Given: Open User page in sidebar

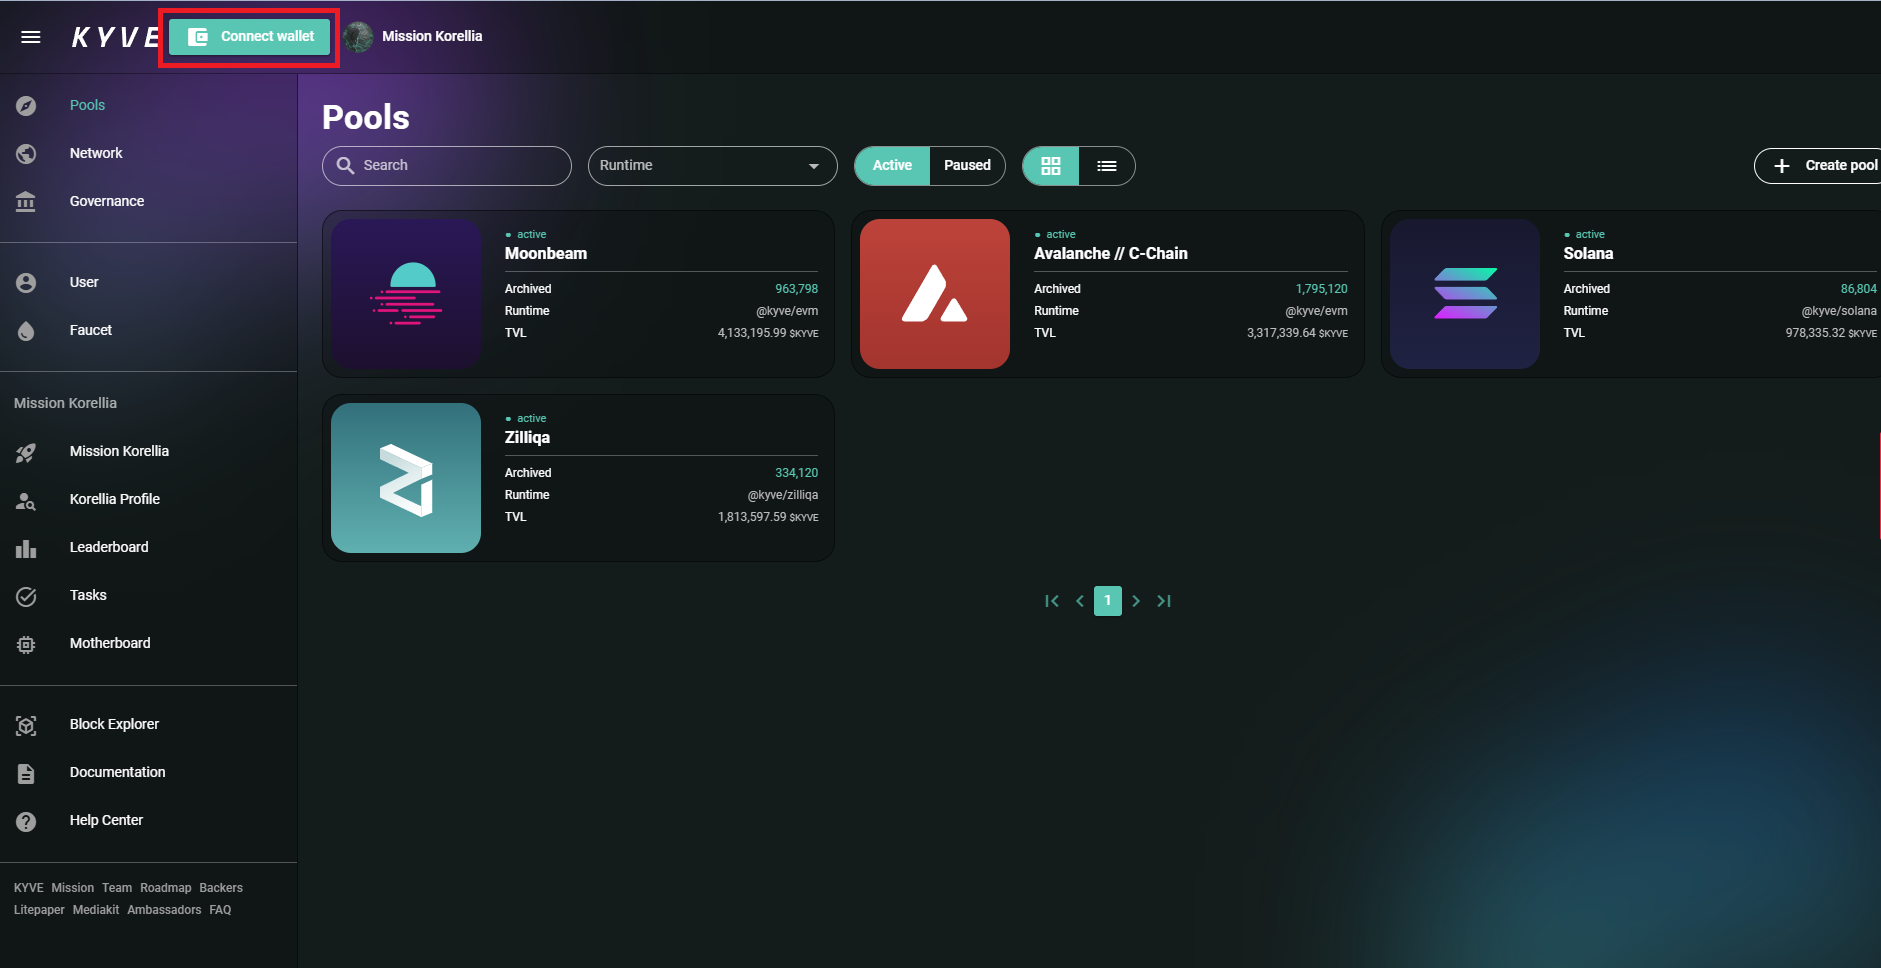Looking at the screenshot, I should click(x=84, y=282).
